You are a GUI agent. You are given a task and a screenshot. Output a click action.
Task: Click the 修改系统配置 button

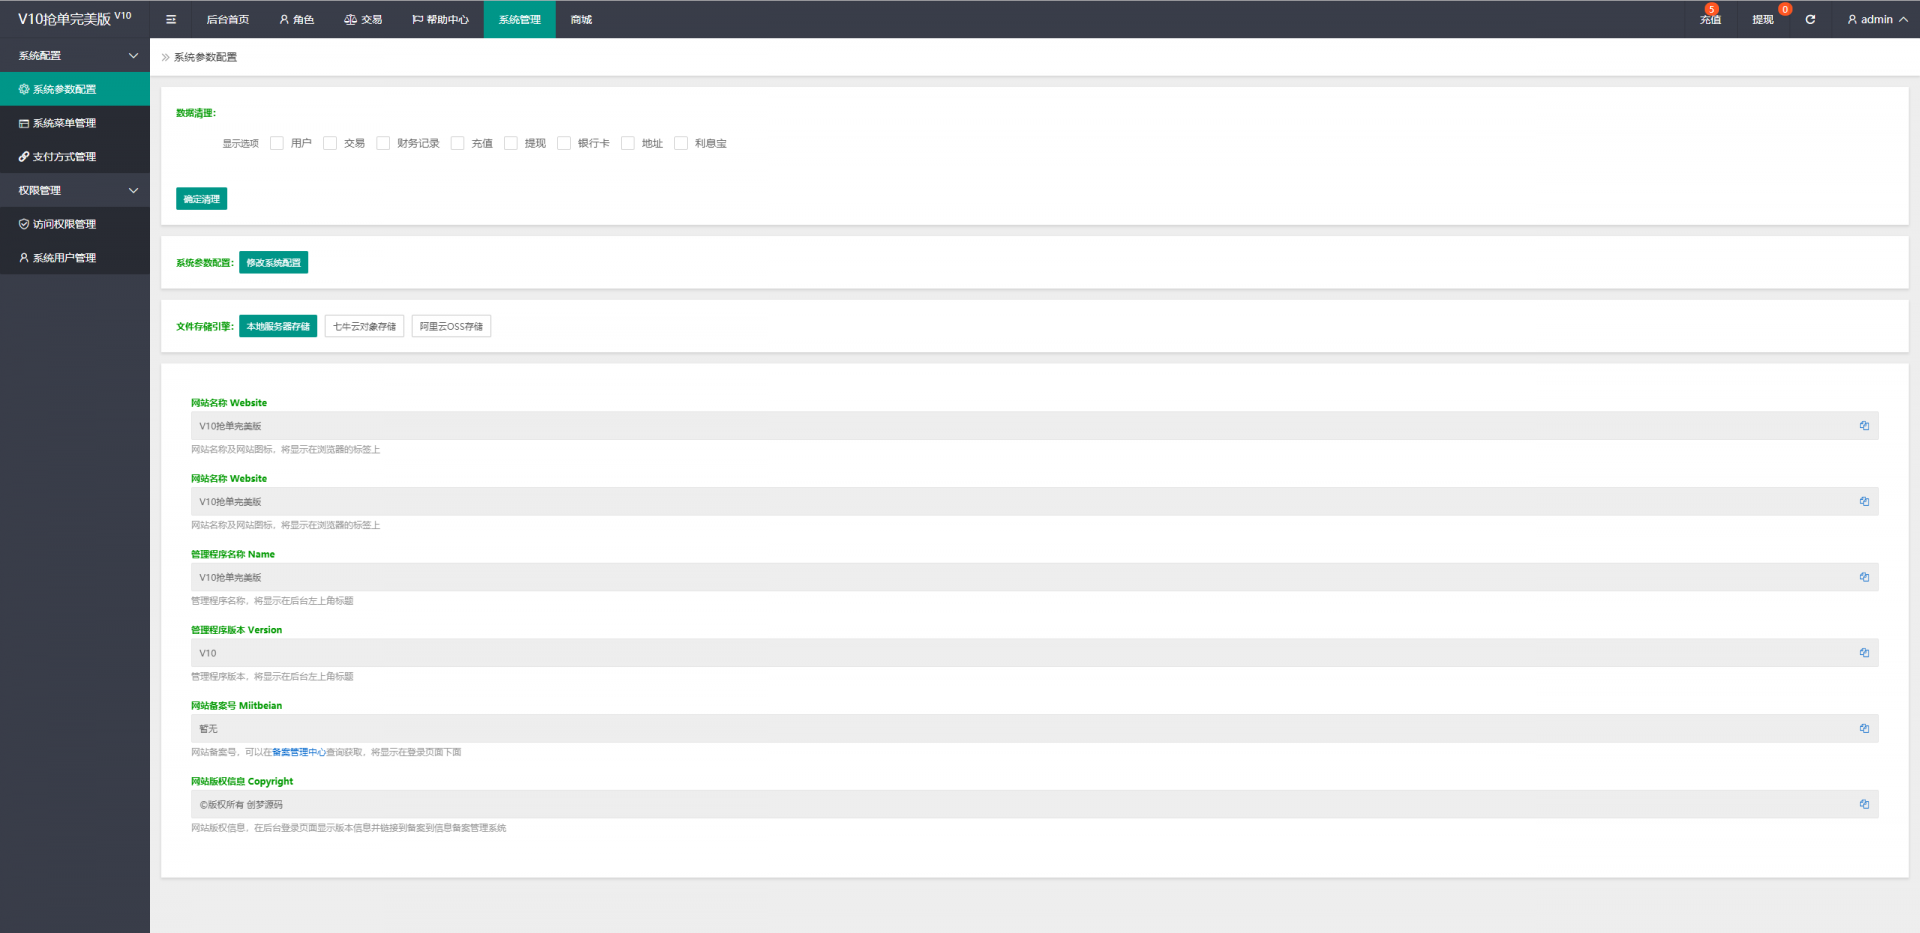pyautogui.click(x=273, y=263)
